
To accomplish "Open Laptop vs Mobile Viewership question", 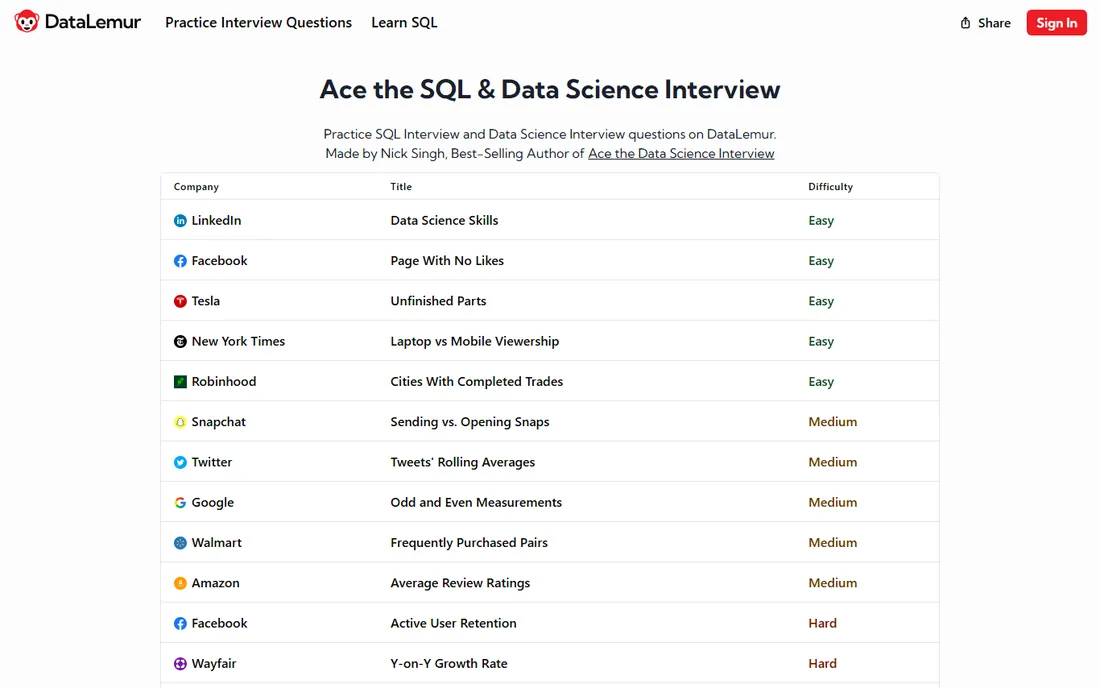I will point(474,342).
